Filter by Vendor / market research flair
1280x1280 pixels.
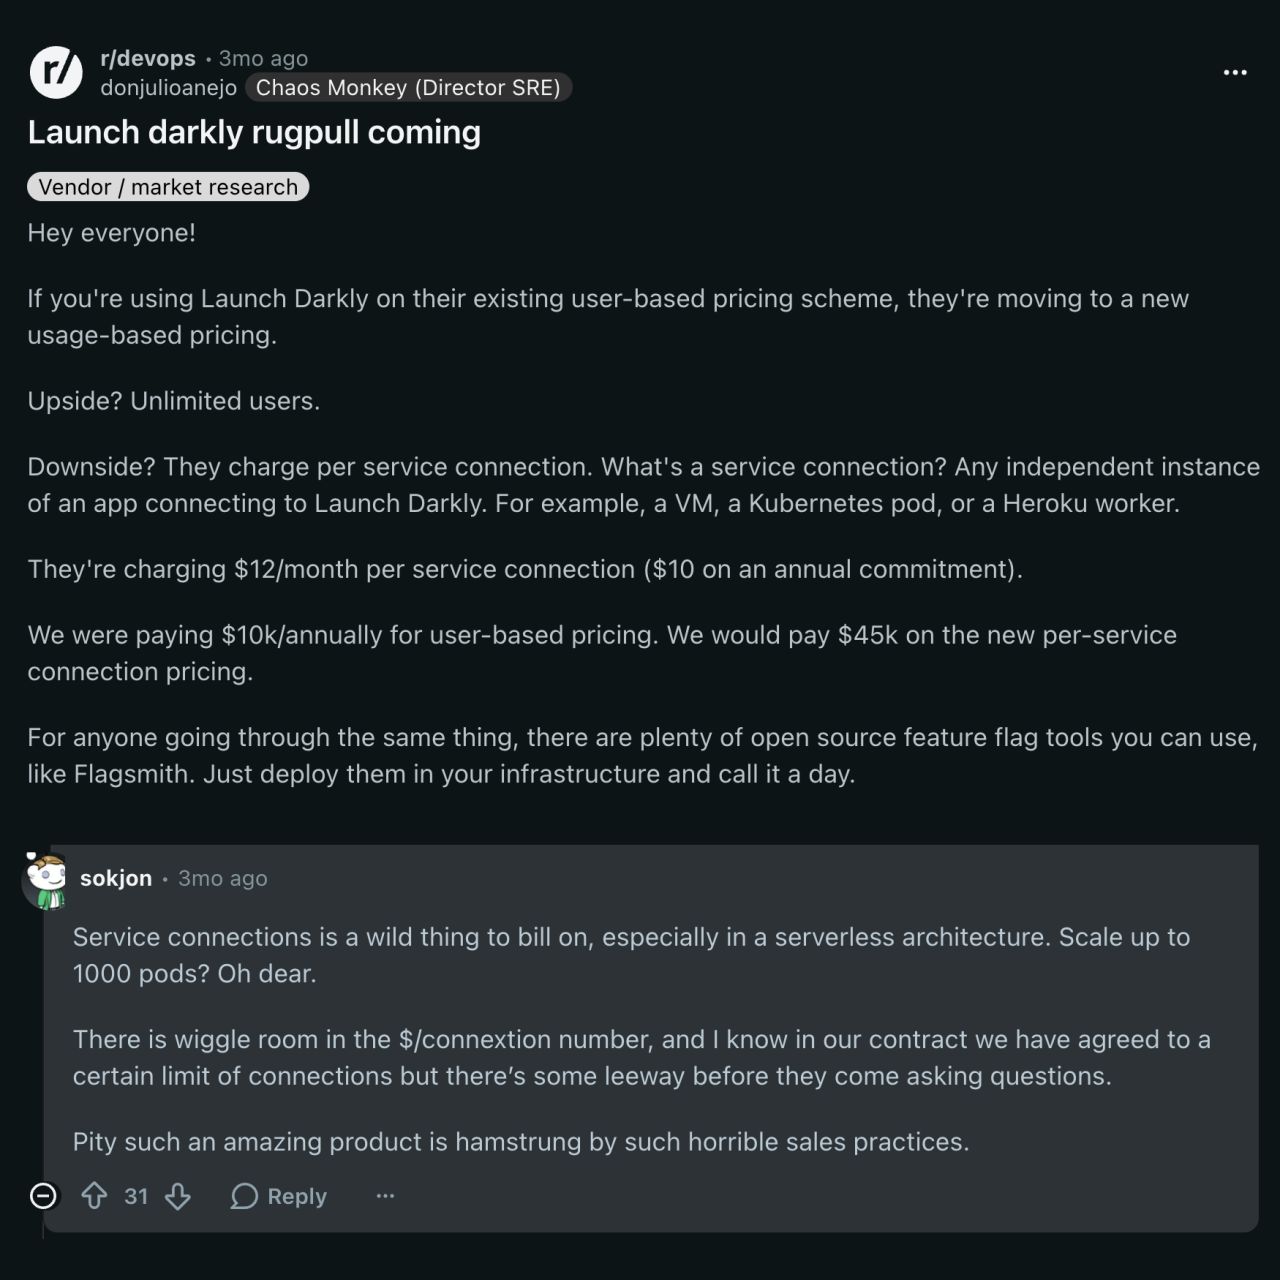pyautogui.click(x=168, y=187)
